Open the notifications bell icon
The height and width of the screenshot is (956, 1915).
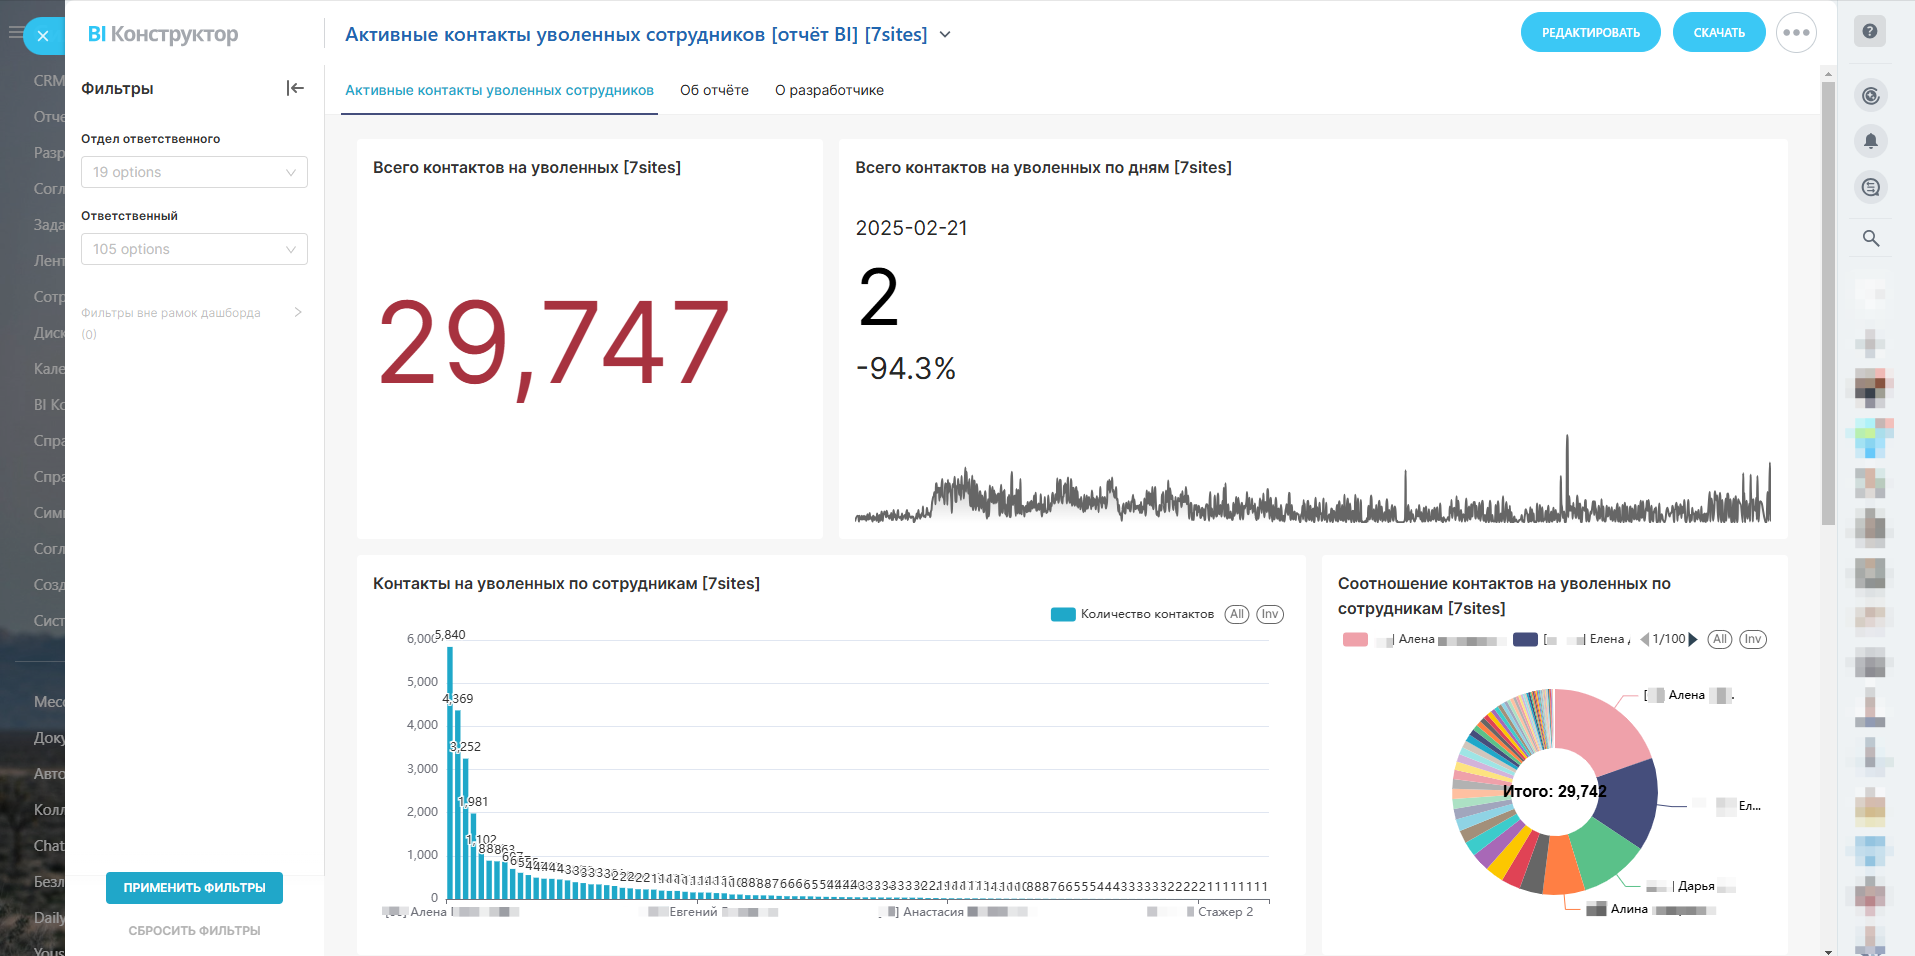pyautogui.click(x=1870, y=141)
